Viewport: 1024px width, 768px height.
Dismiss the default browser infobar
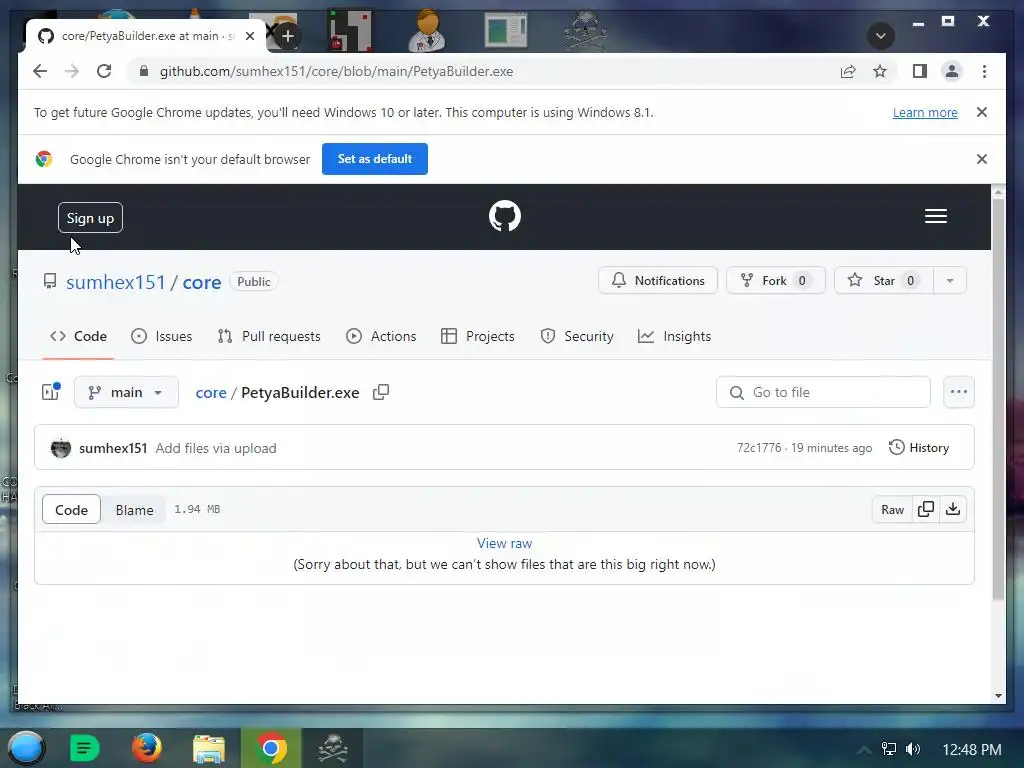[982, 159]
